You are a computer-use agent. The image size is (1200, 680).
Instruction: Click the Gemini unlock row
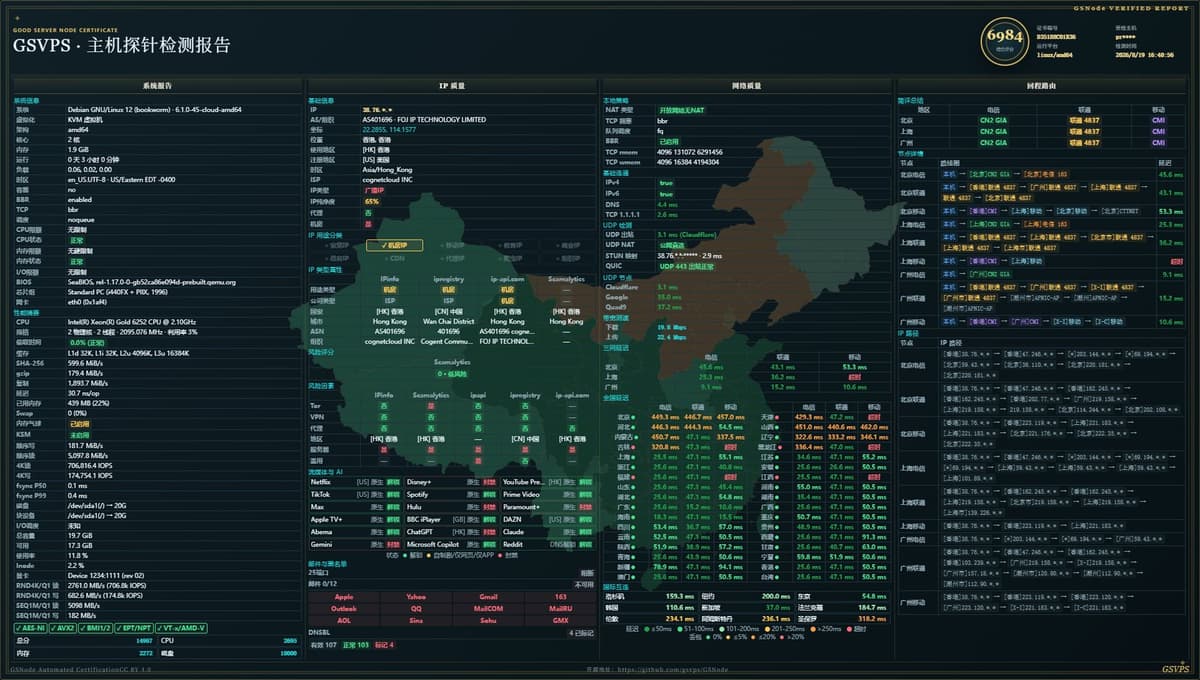click(x=355, y=545)
